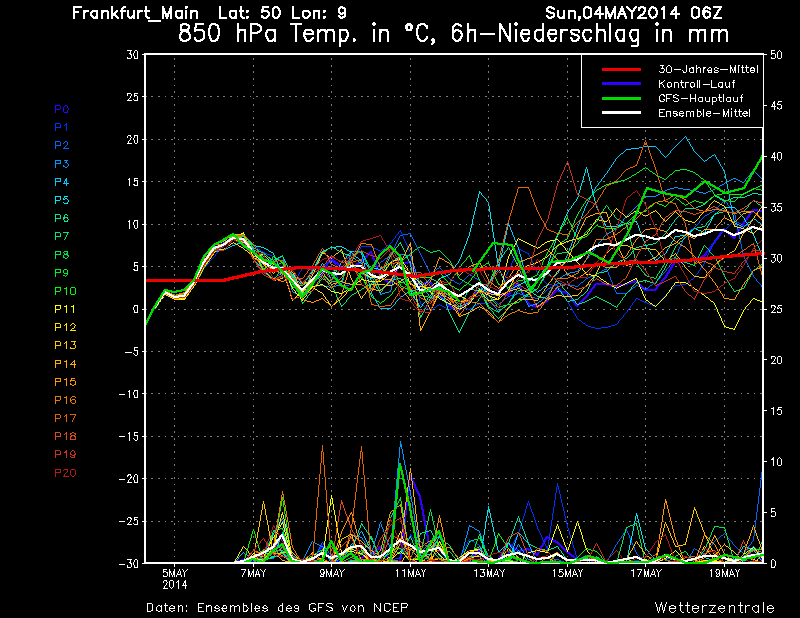Screen dimensions: 800x618
Task: Click the 13MAY x-axis label
Action: [489, 573]
